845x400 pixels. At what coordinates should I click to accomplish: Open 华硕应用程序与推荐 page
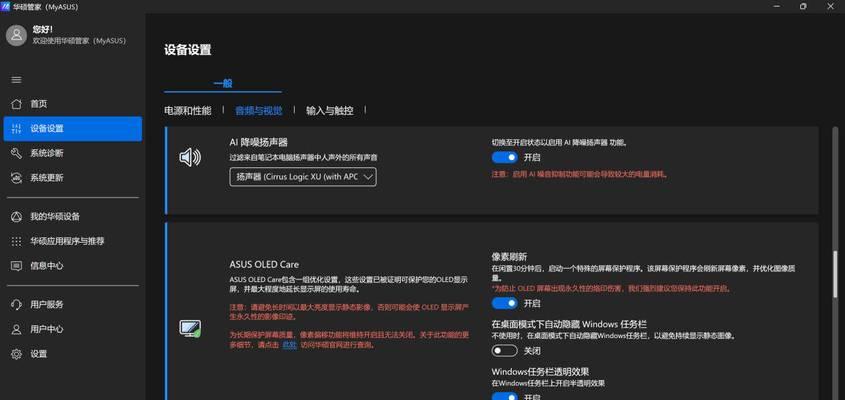tap(73, 242)
